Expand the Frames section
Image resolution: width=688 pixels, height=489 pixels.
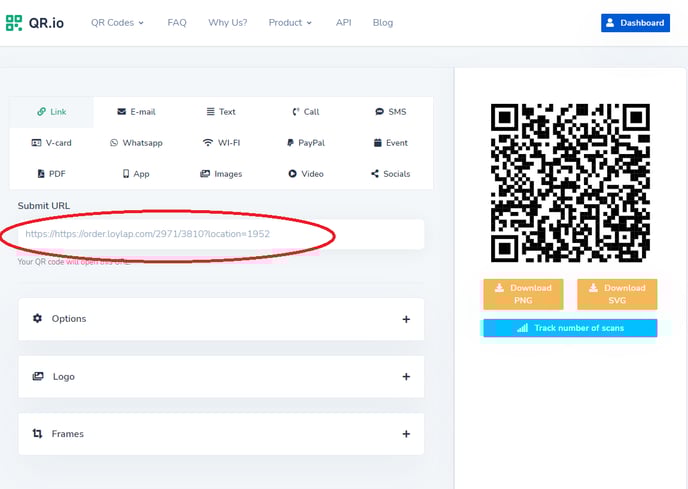(221, 434)
